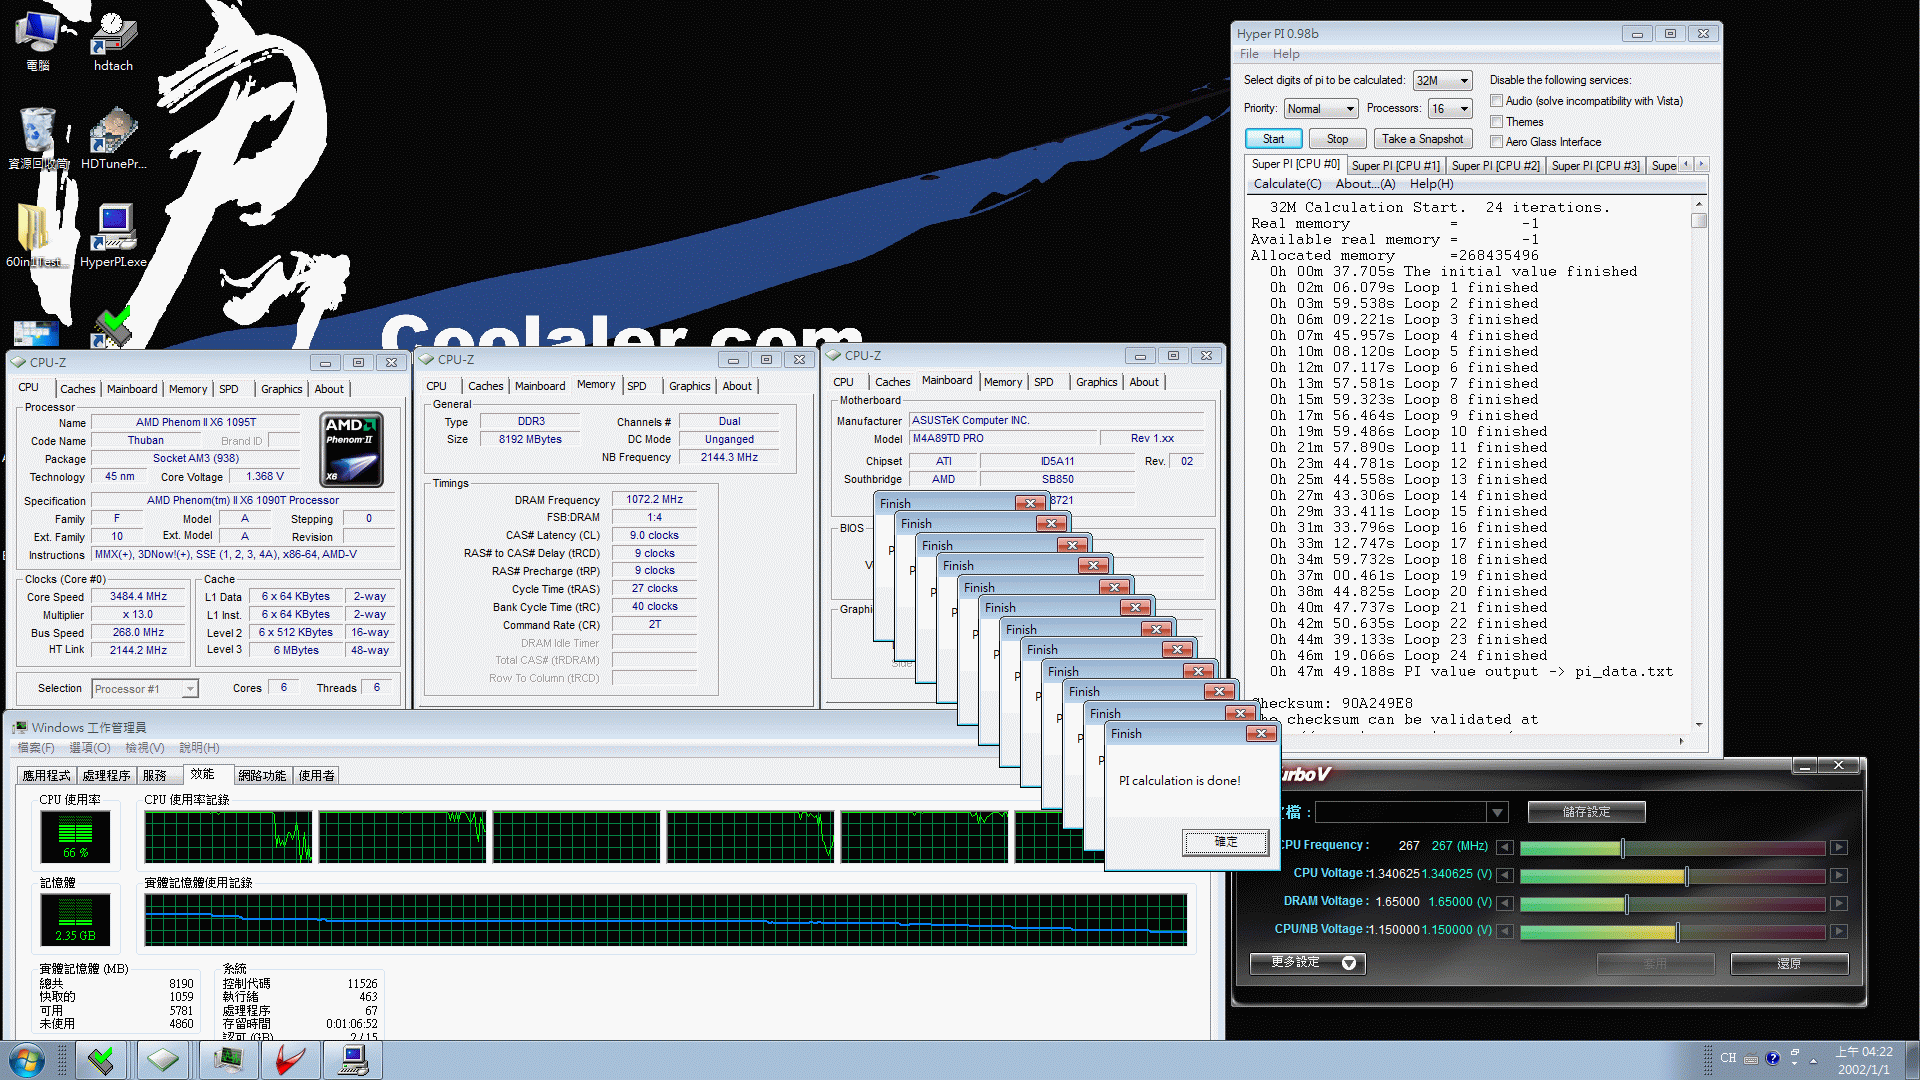Select the CPU-Z chip taskbar icon
Screen dimensions: 1920x1080
163,1060
